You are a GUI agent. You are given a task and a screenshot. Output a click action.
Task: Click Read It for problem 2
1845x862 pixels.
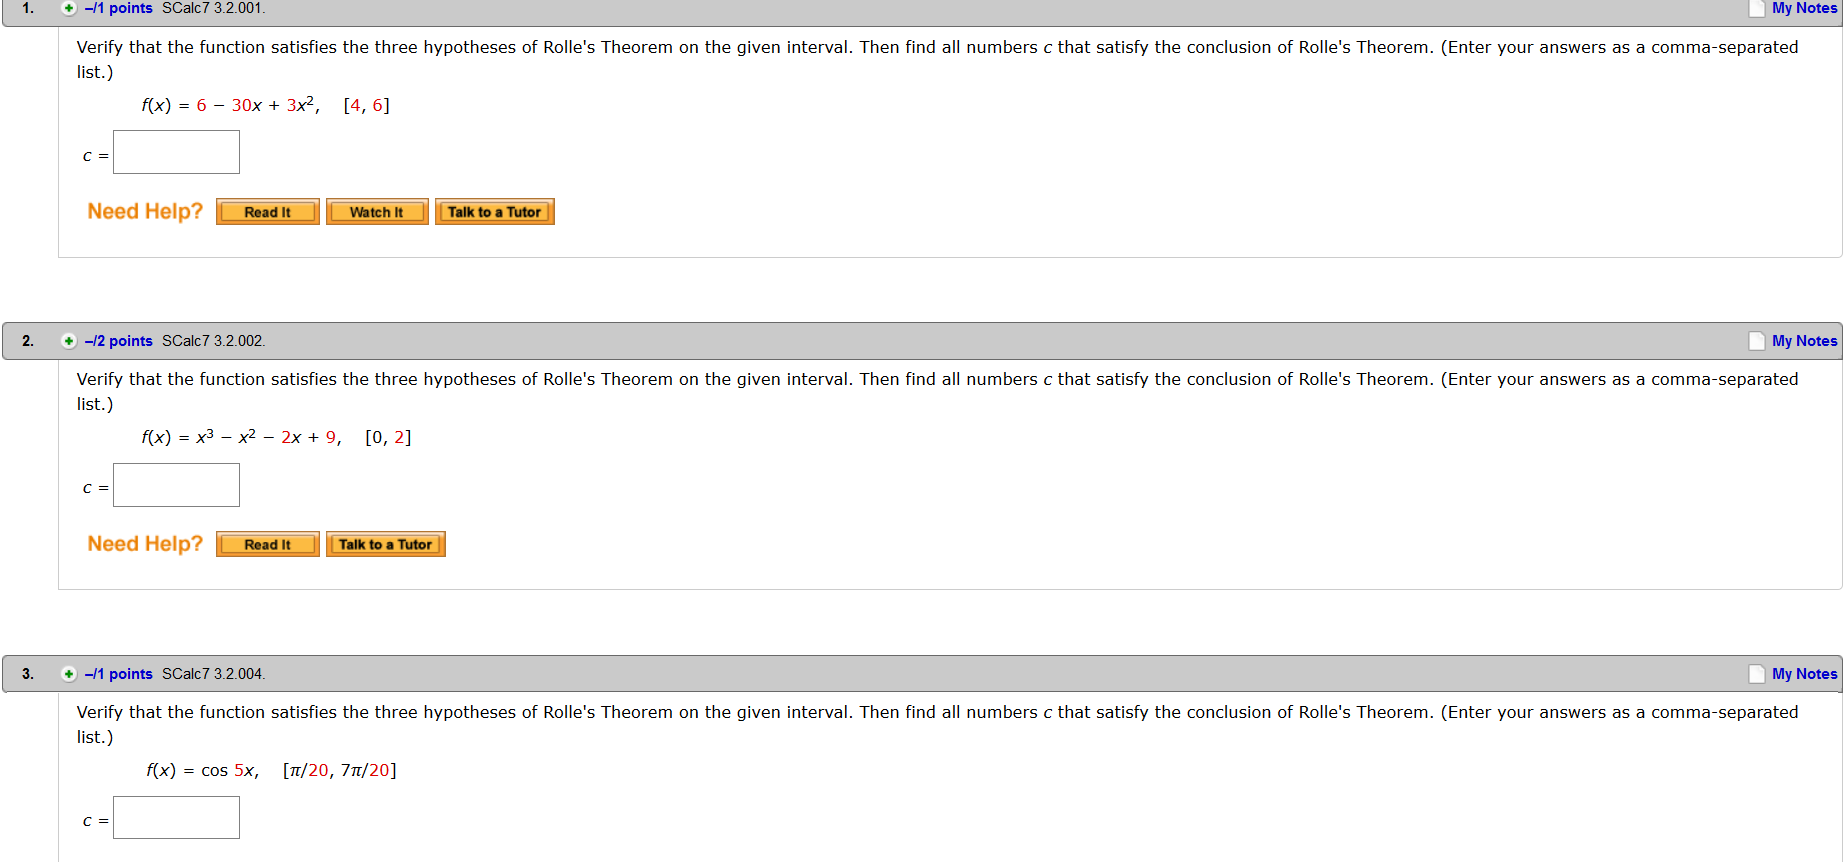267,544
